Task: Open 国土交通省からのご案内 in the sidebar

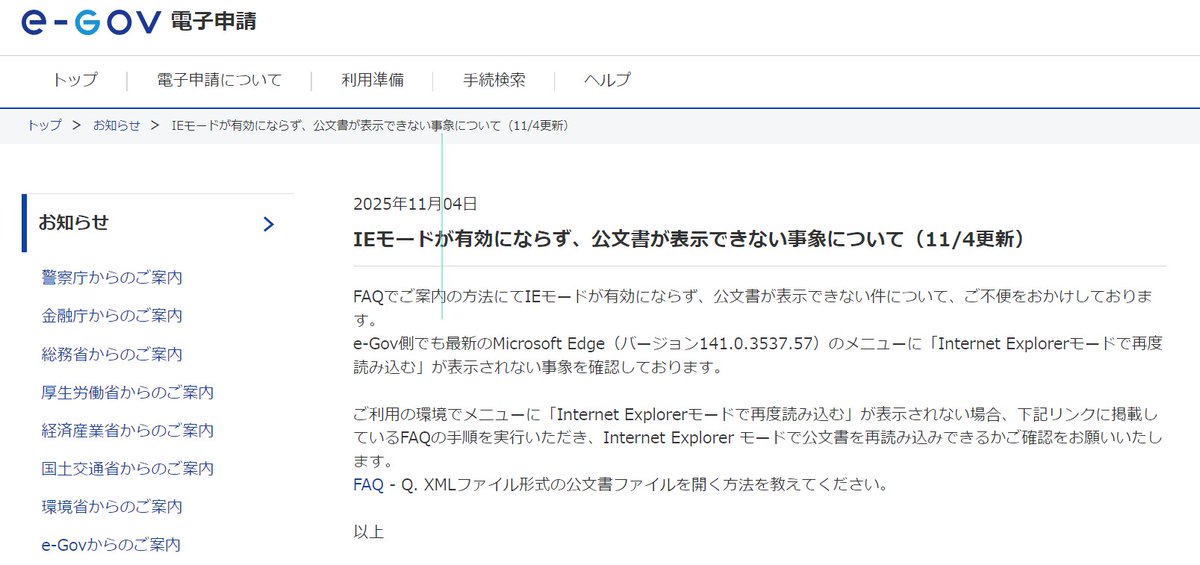Action: 128,468
